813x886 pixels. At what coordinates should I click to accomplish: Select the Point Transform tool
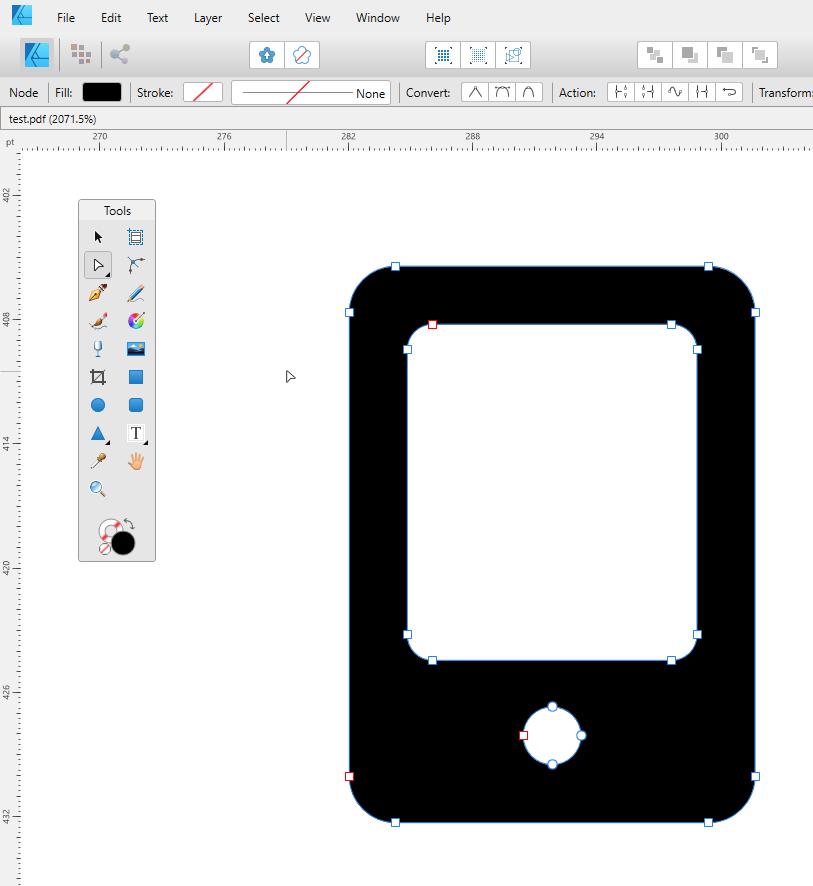coord(136,265)
